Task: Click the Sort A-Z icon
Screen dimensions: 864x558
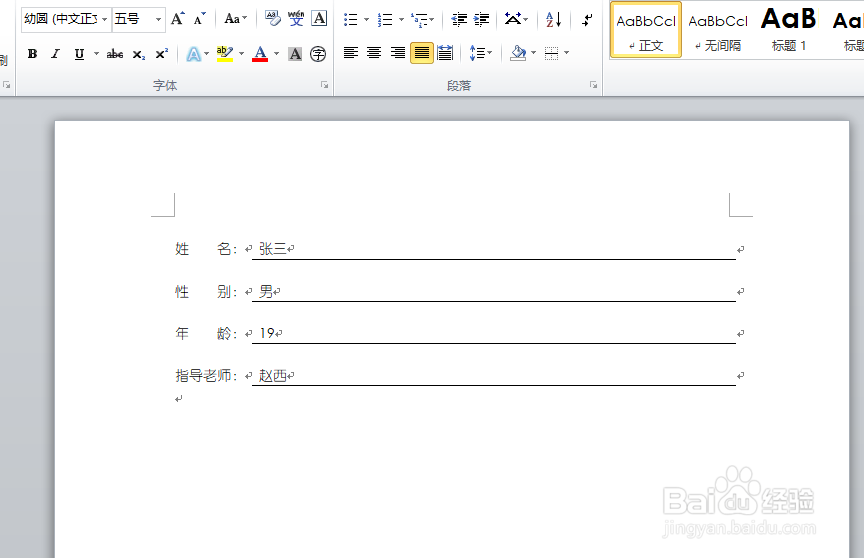Action: point(553,20)
